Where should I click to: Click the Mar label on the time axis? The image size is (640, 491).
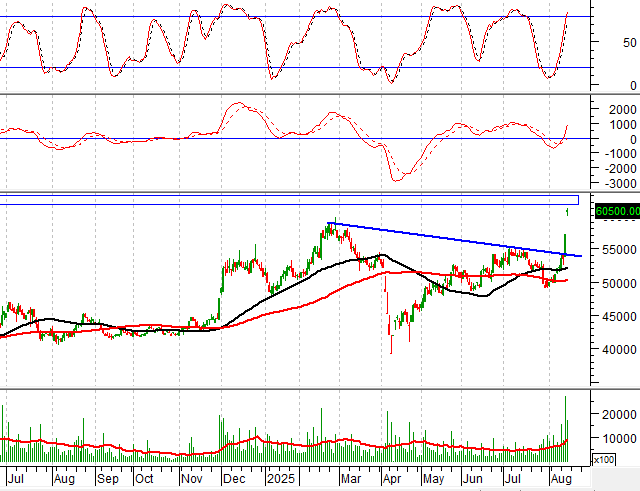(349, 479)
